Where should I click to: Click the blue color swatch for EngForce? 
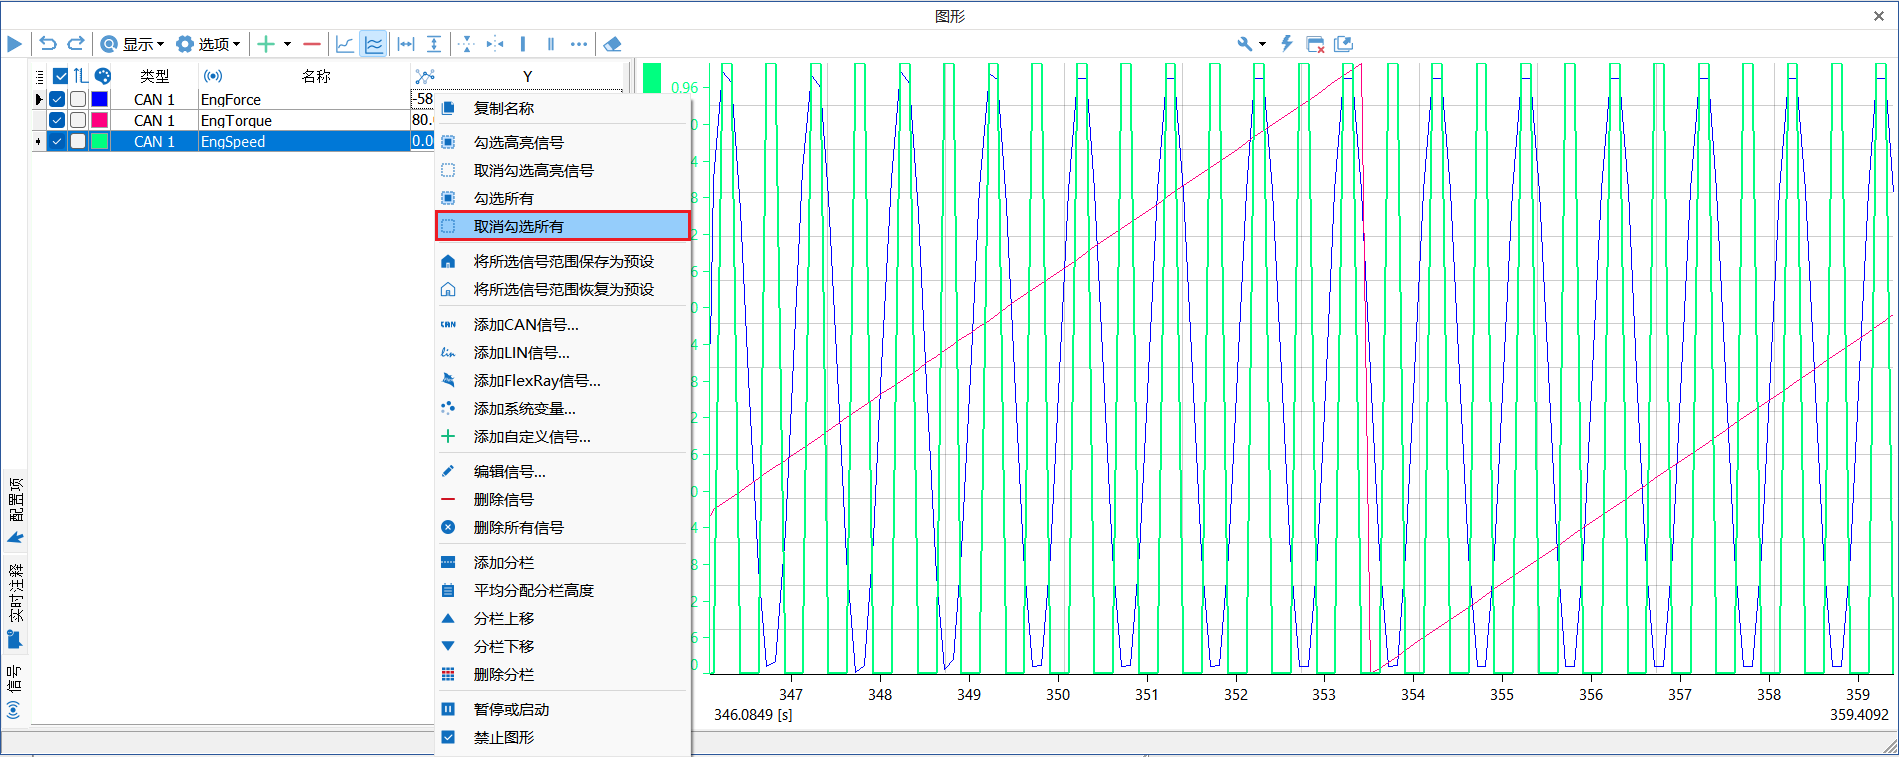[99, 99]
